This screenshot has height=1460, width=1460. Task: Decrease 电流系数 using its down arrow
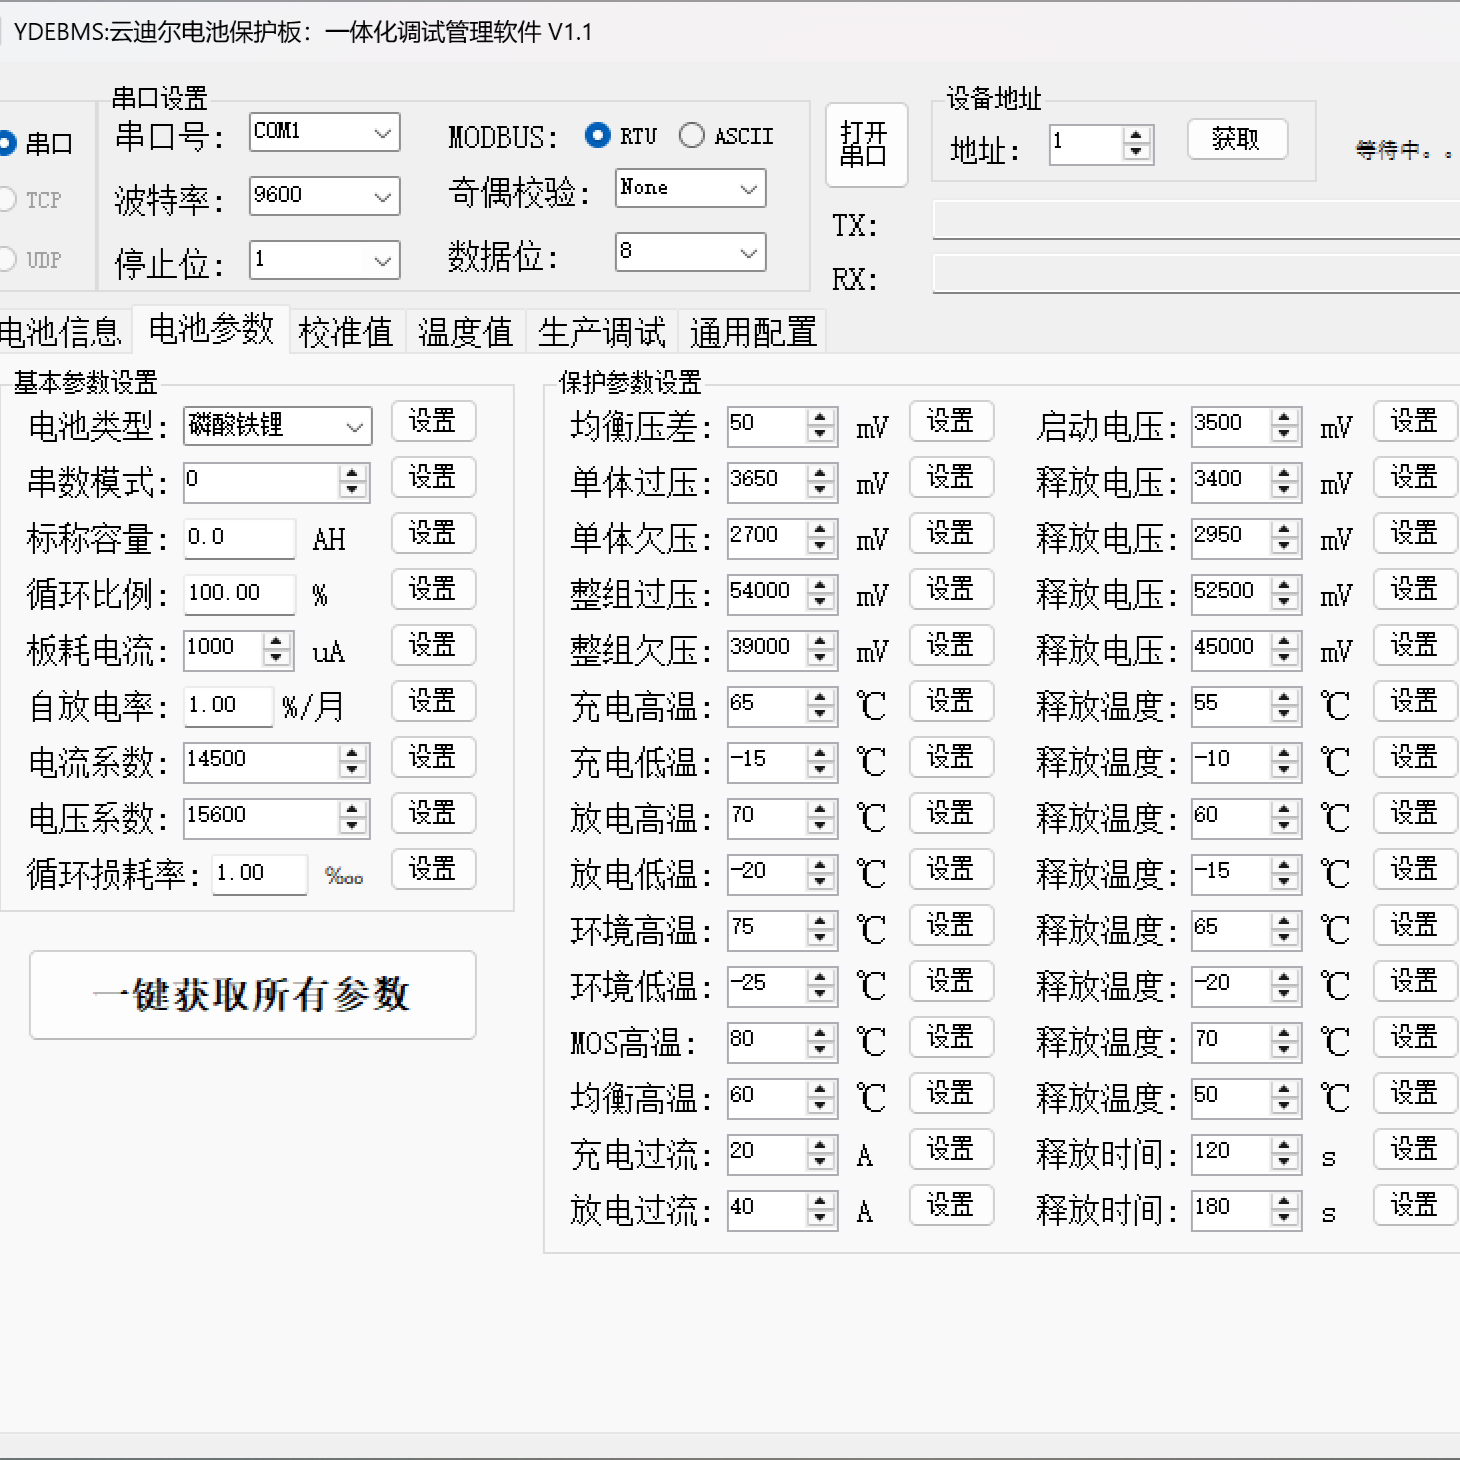[x=352, y=770]
